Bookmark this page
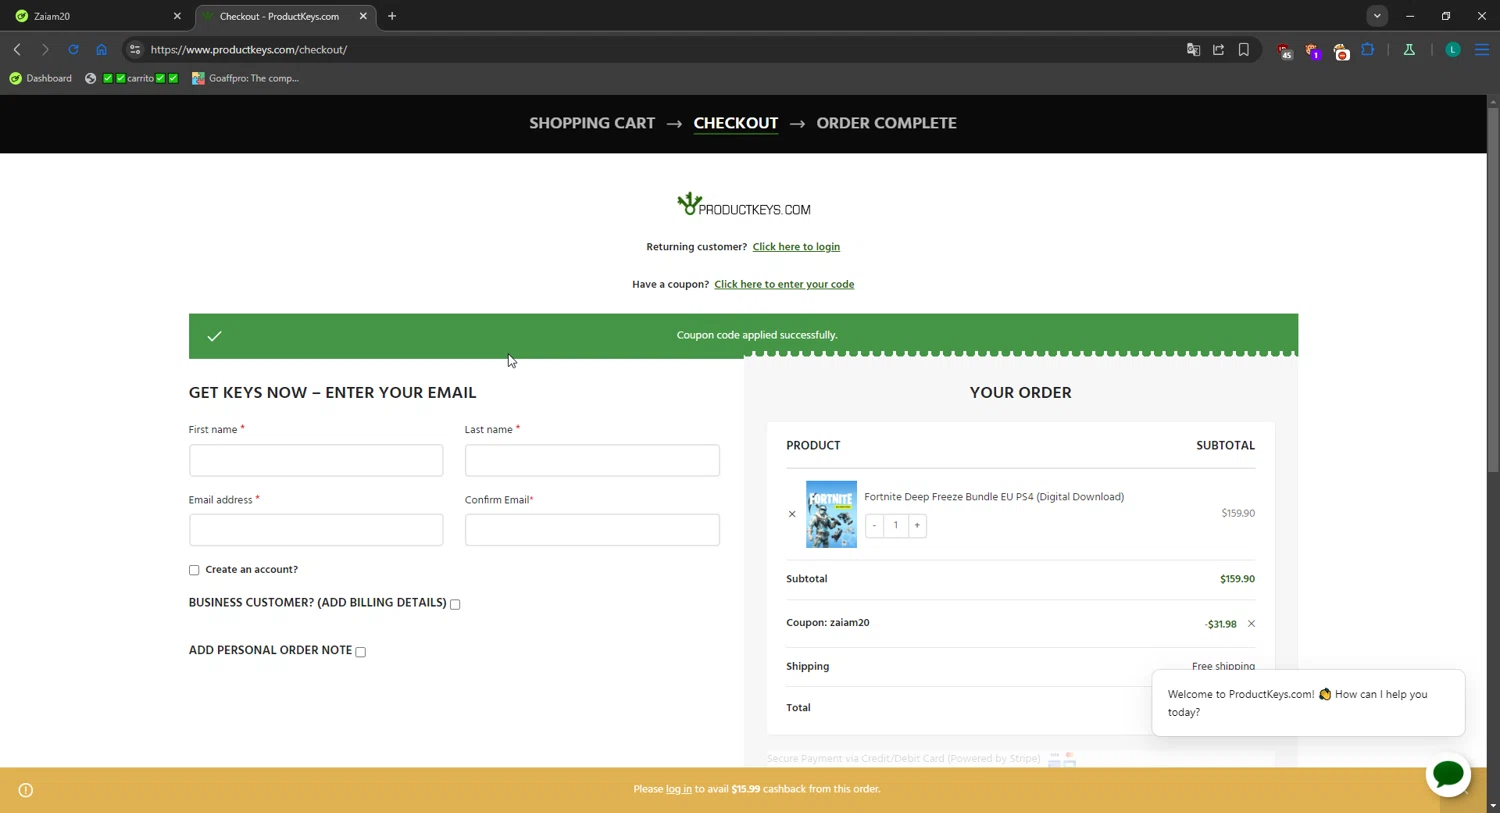The height and width of the screenshot is (813, 1500). (x=1244, y=49)
